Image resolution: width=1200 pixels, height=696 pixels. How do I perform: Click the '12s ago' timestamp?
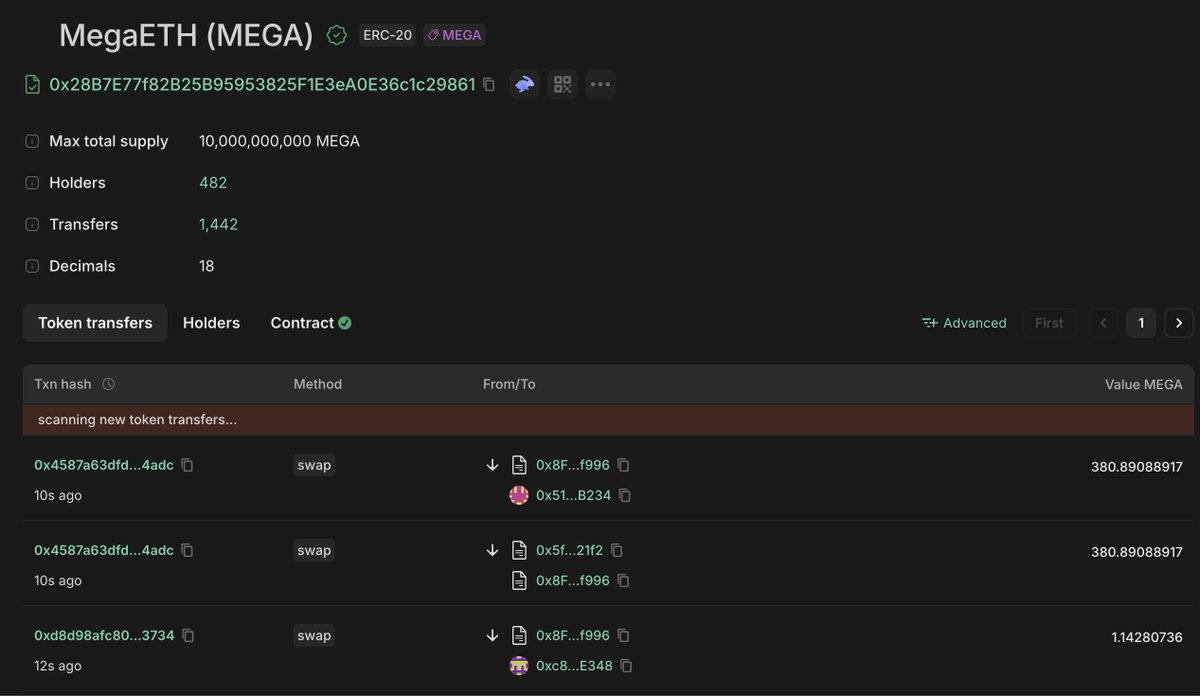[58, 666]
